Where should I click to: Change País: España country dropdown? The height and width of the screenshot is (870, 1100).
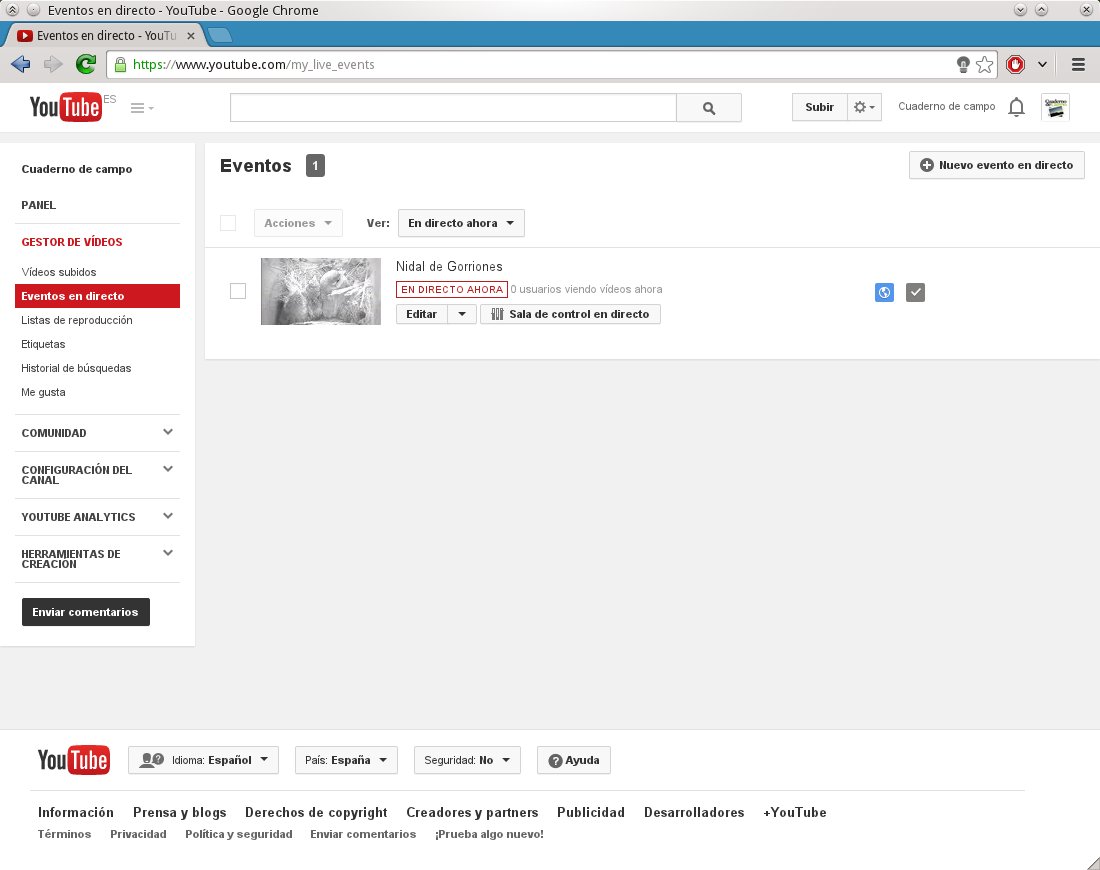[x=346, y=760]
